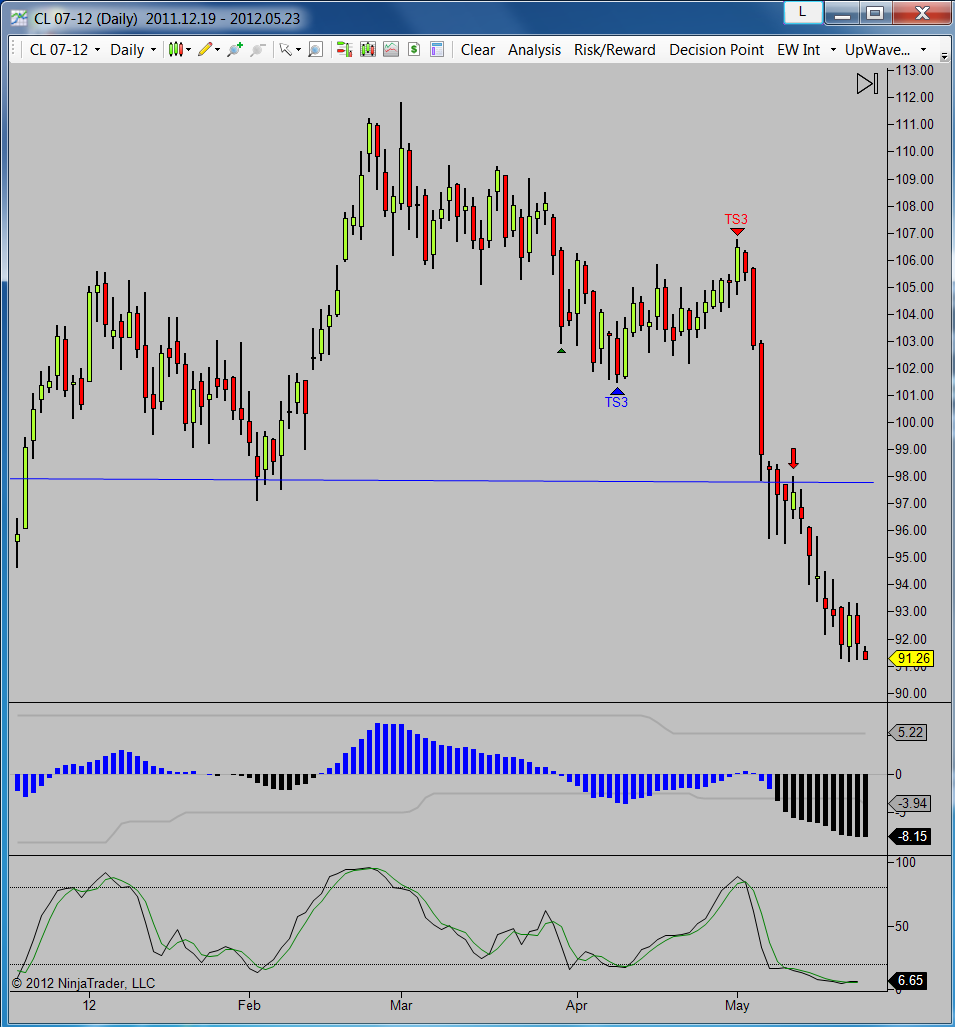The width and height of the screenshot is (955, 1027).
Task: Open the indicators line chart icon
Action: 391,50
